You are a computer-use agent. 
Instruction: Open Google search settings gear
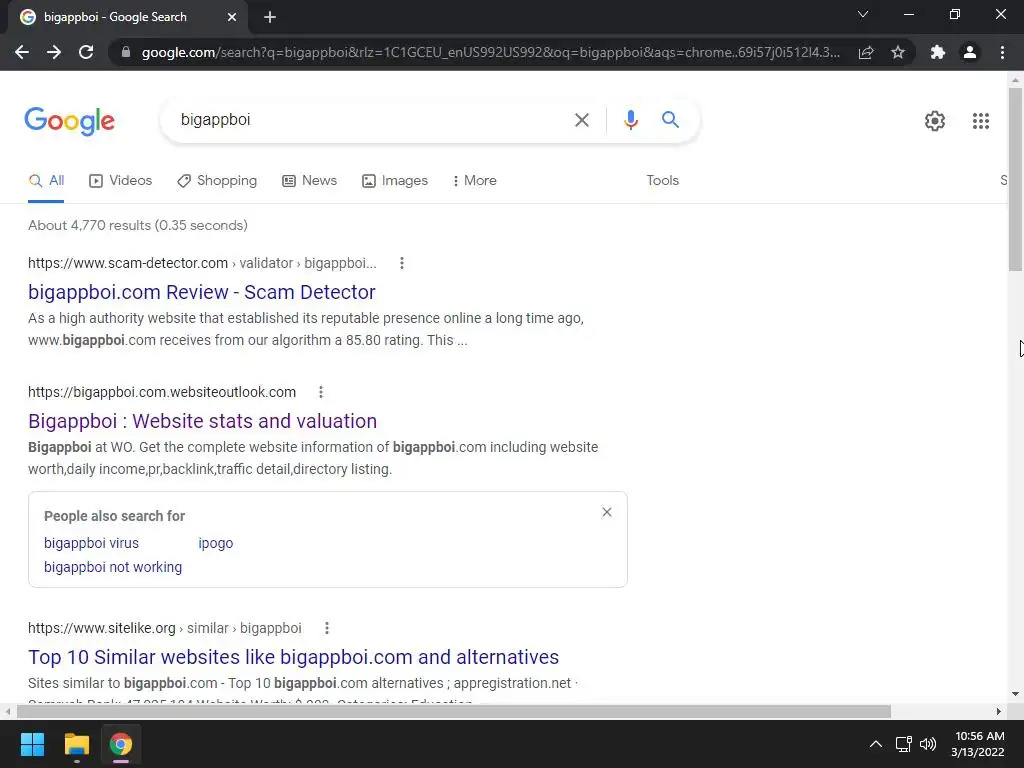point(935,121)
